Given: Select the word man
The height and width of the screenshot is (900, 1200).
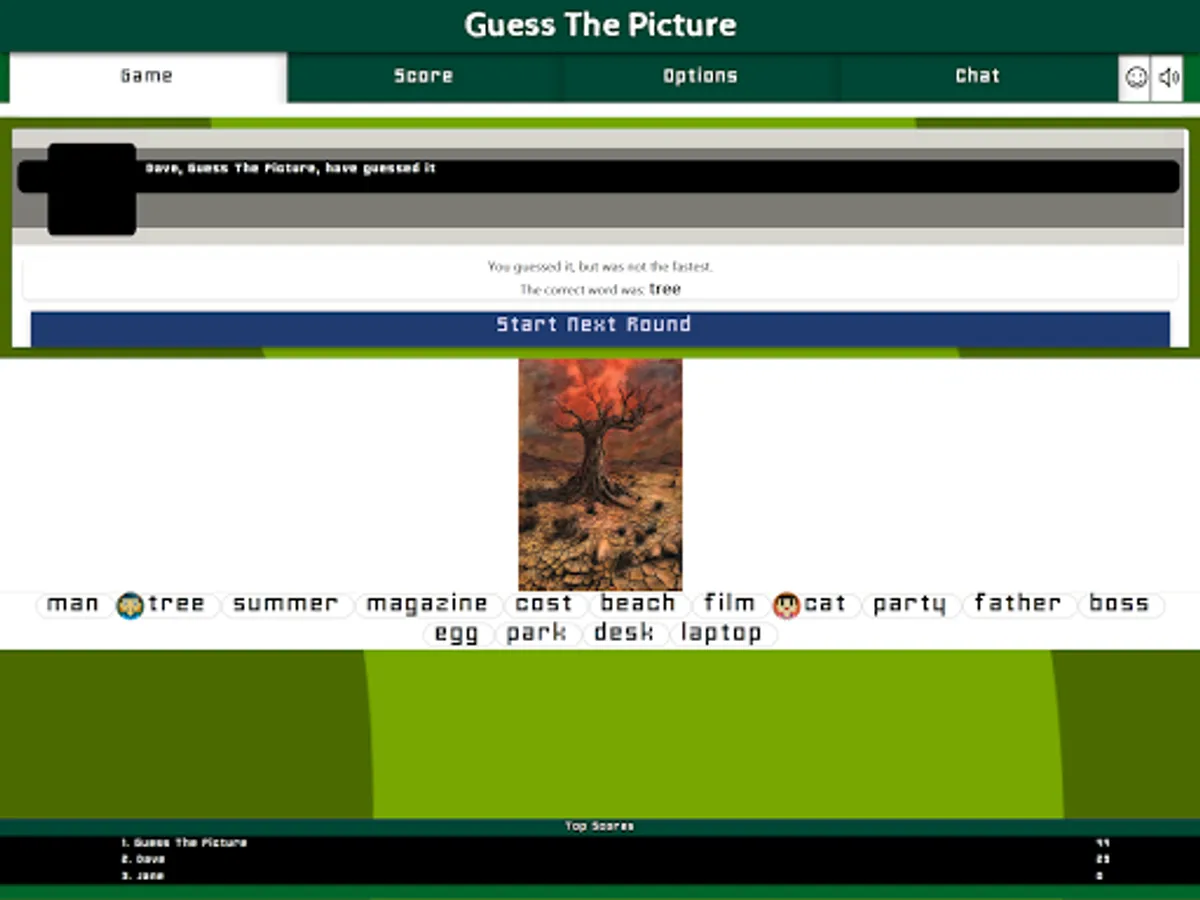Looking at the screenshot, I should pos(73,605).
